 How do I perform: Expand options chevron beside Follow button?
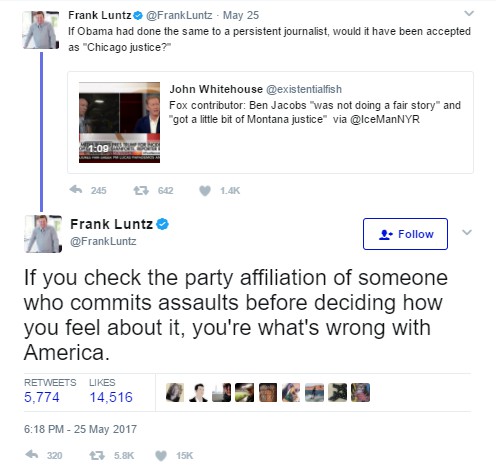tap(467, 232)
